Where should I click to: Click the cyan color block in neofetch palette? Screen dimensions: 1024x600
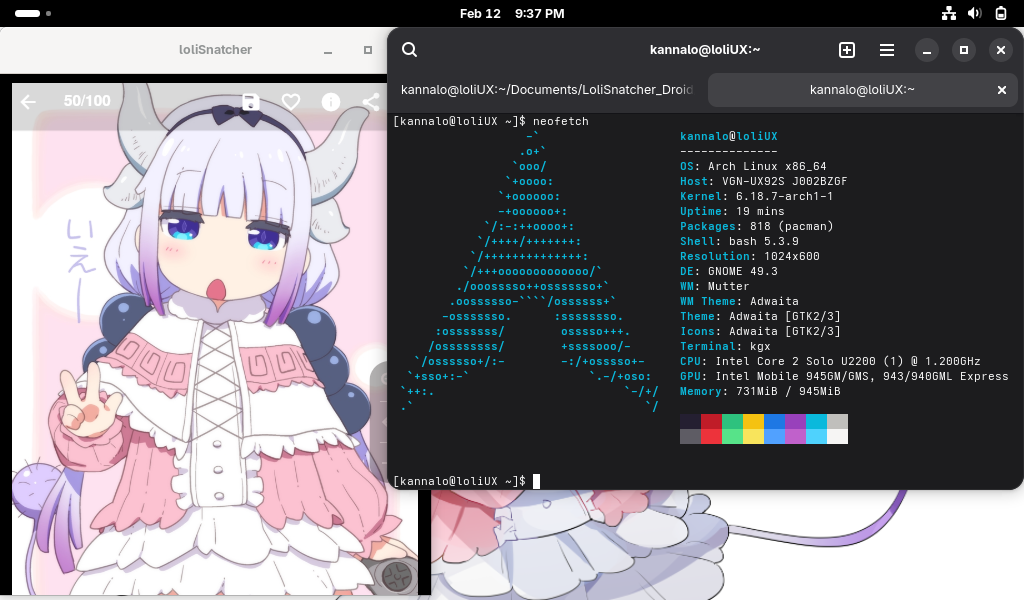pyautogui.click(x=816, y=429)
